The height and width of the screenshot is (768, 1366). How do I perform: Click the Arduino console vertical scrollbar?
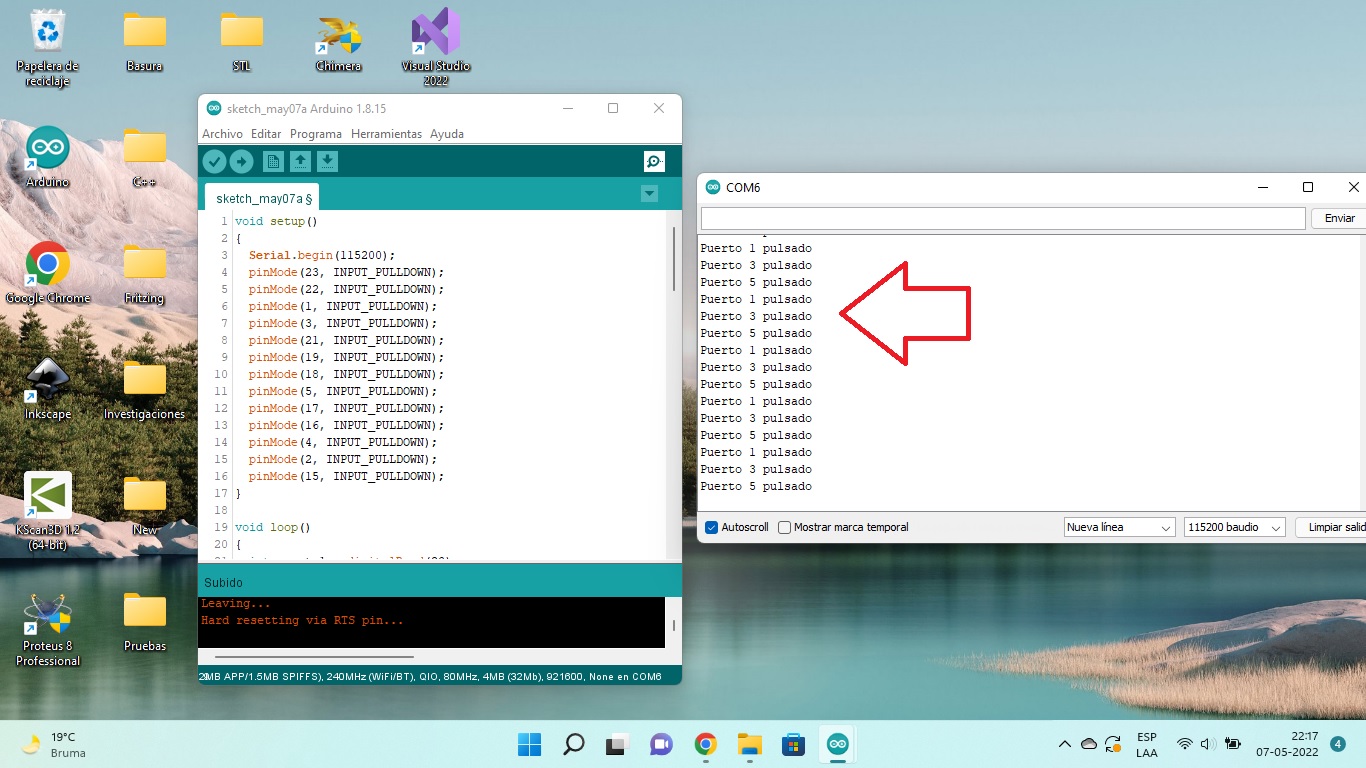pyautogui.click(x=673, y=624)
